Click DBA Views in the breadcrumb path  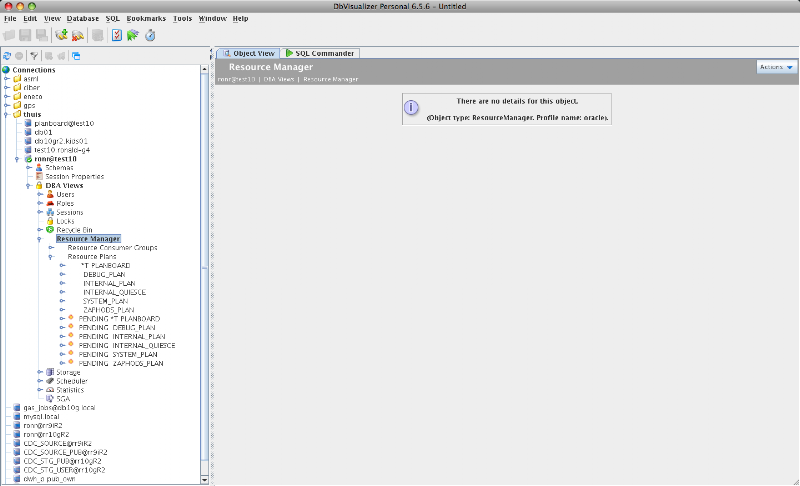[279, 80]
